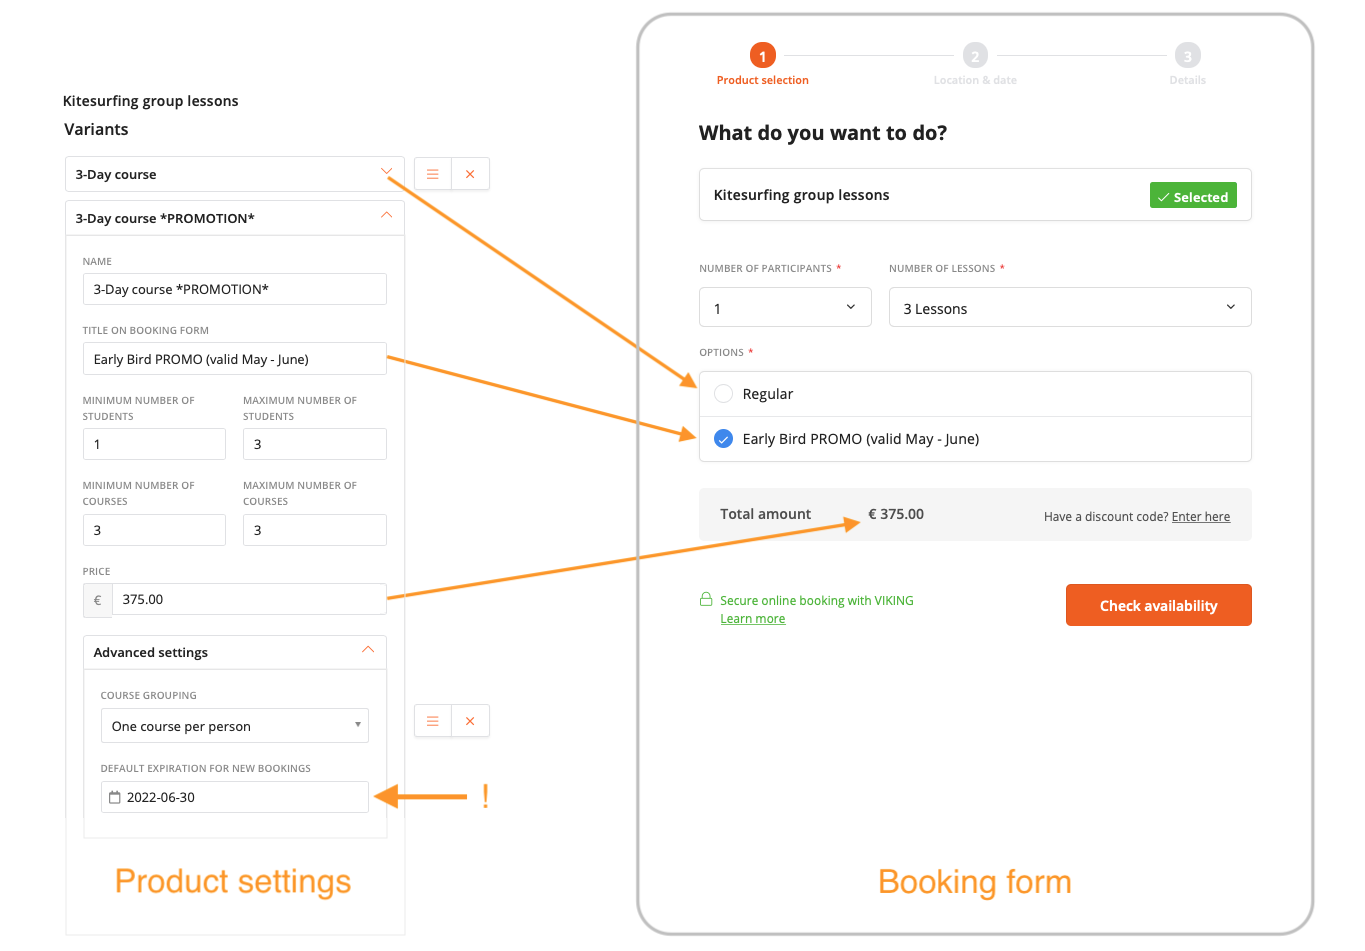Switch to the Location & date step

(974, 55)
